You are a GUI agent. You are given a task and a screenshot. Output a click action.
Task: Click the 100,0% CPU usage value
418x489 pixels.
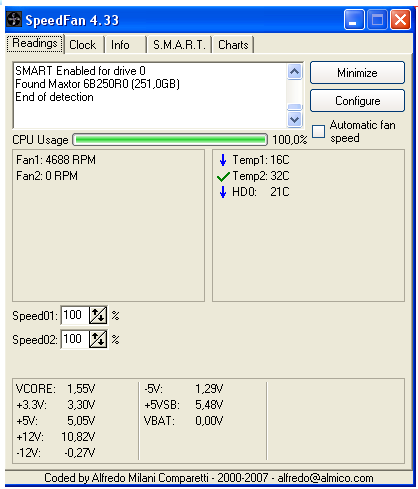(289, 140)
